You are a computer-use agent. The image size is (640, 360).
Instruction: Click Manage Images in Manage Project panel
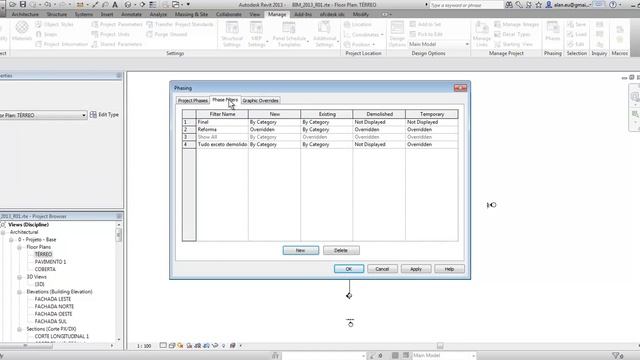(517, 24)
